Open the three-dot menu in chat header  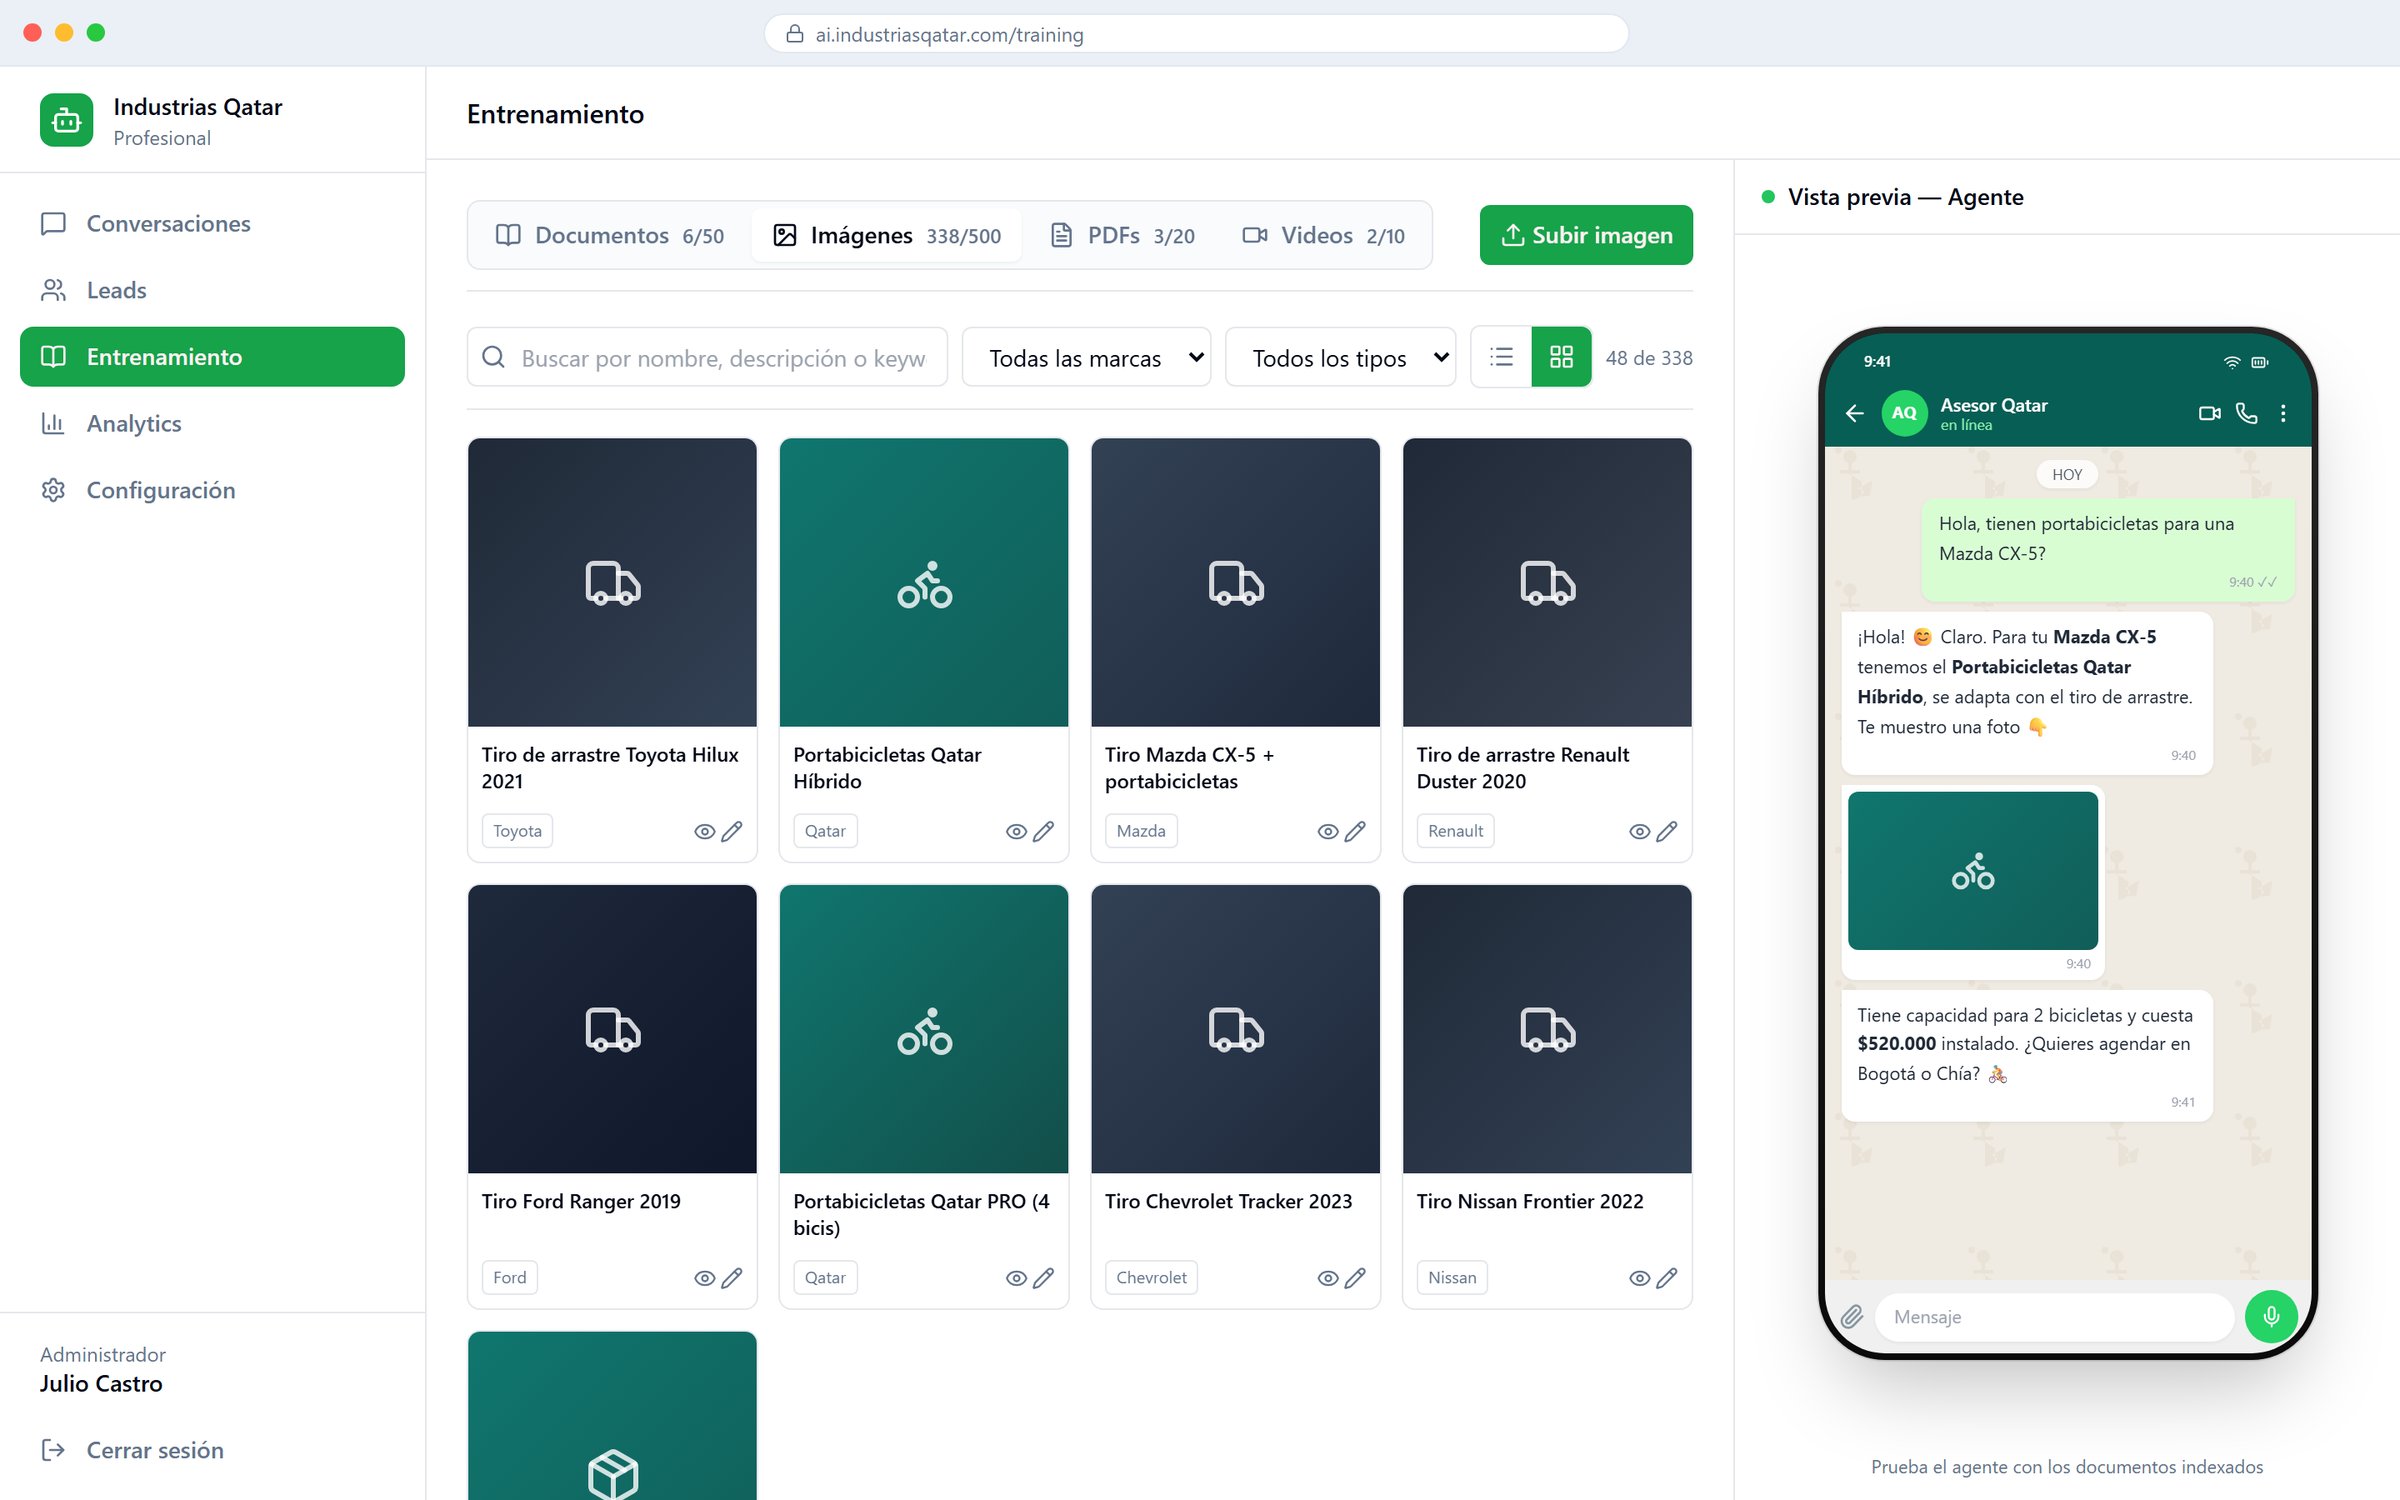pyautogui.click(x=2283, y=413)
